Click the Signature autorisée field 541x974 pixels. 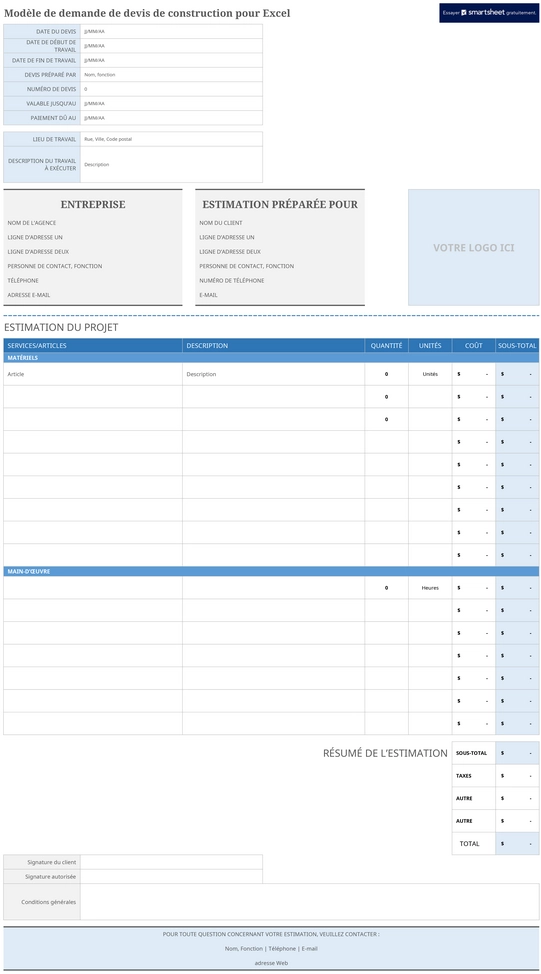[x=171, y=876]
